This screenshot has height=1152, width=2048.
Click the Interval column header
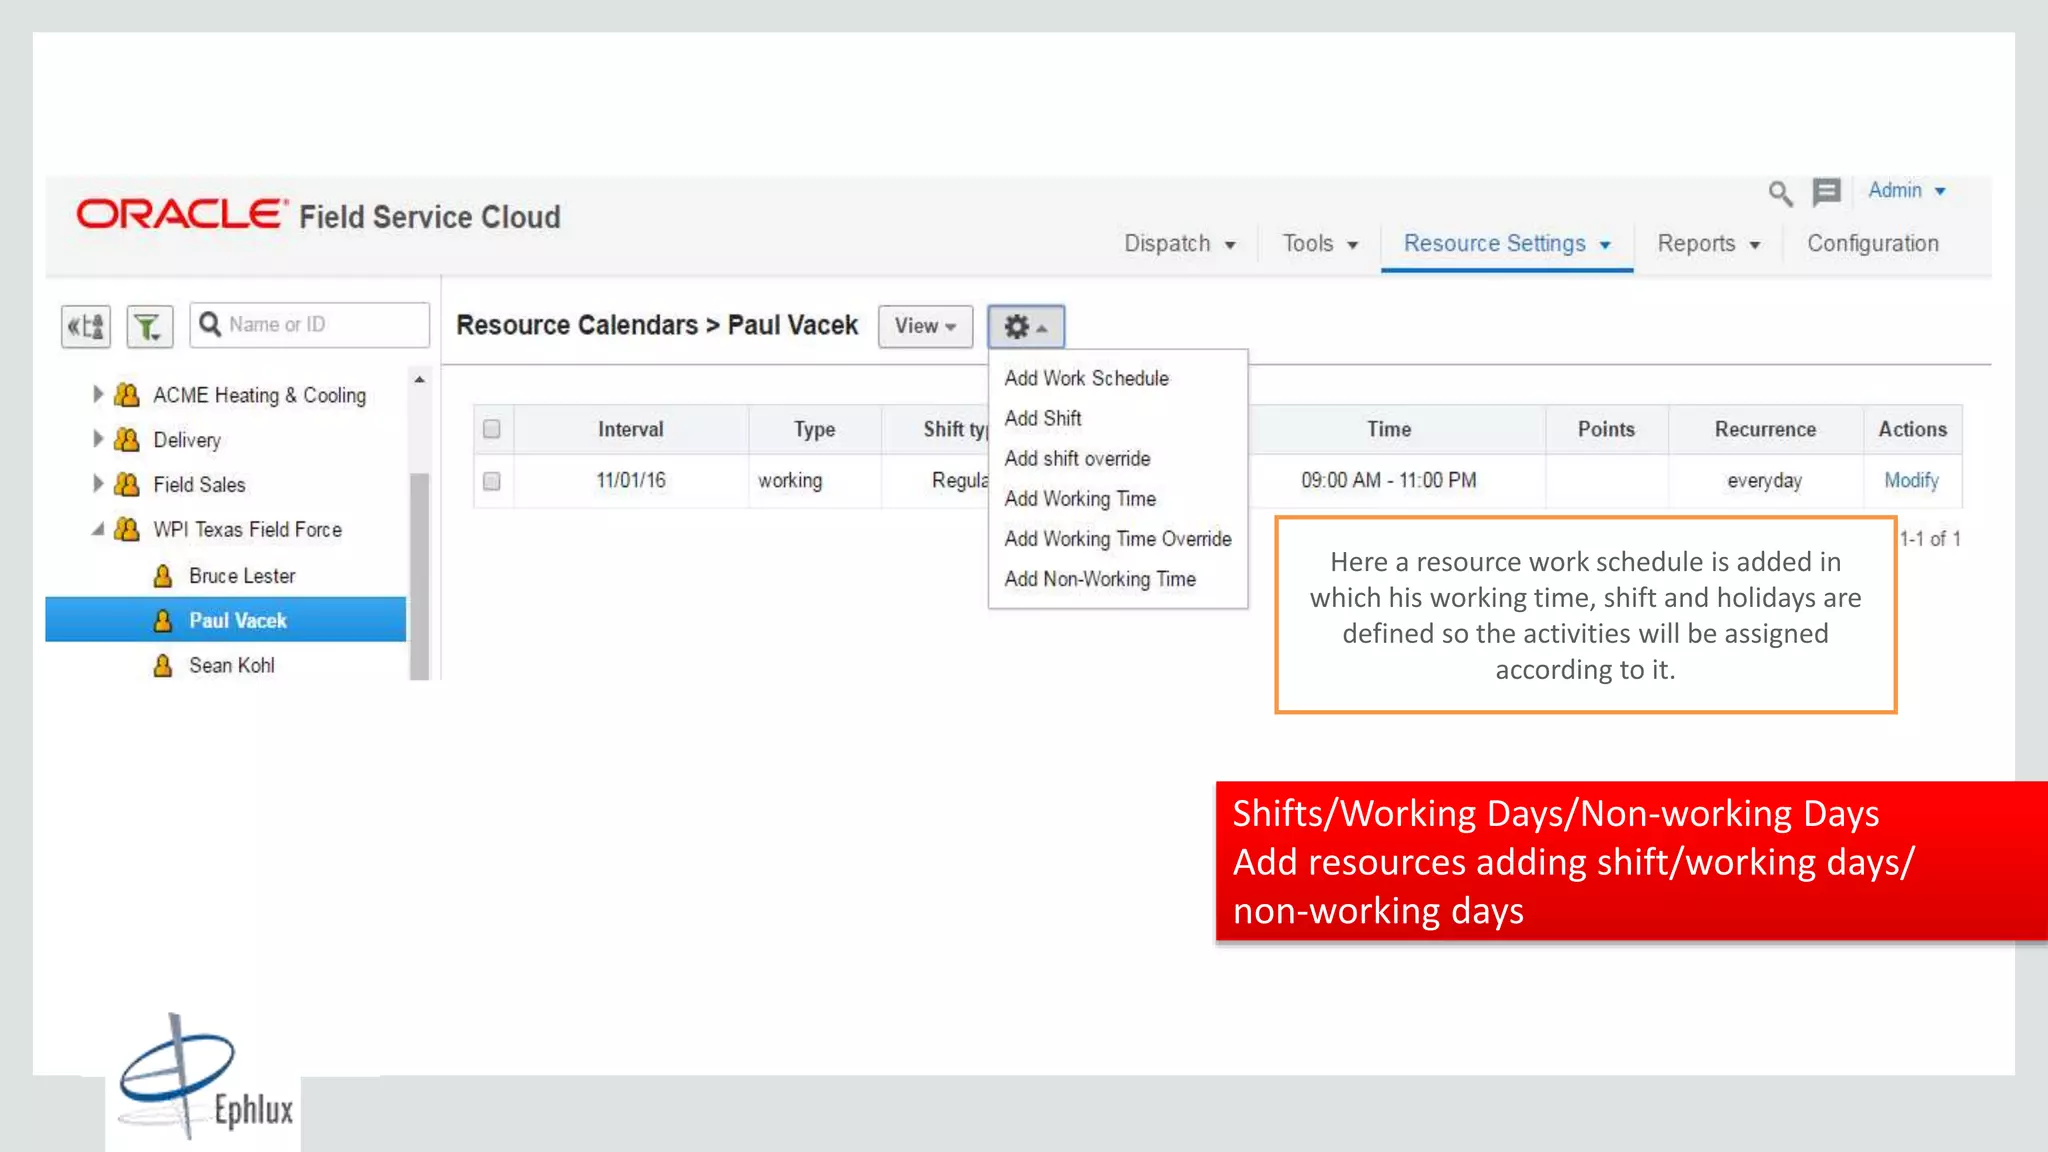[630, 429]
